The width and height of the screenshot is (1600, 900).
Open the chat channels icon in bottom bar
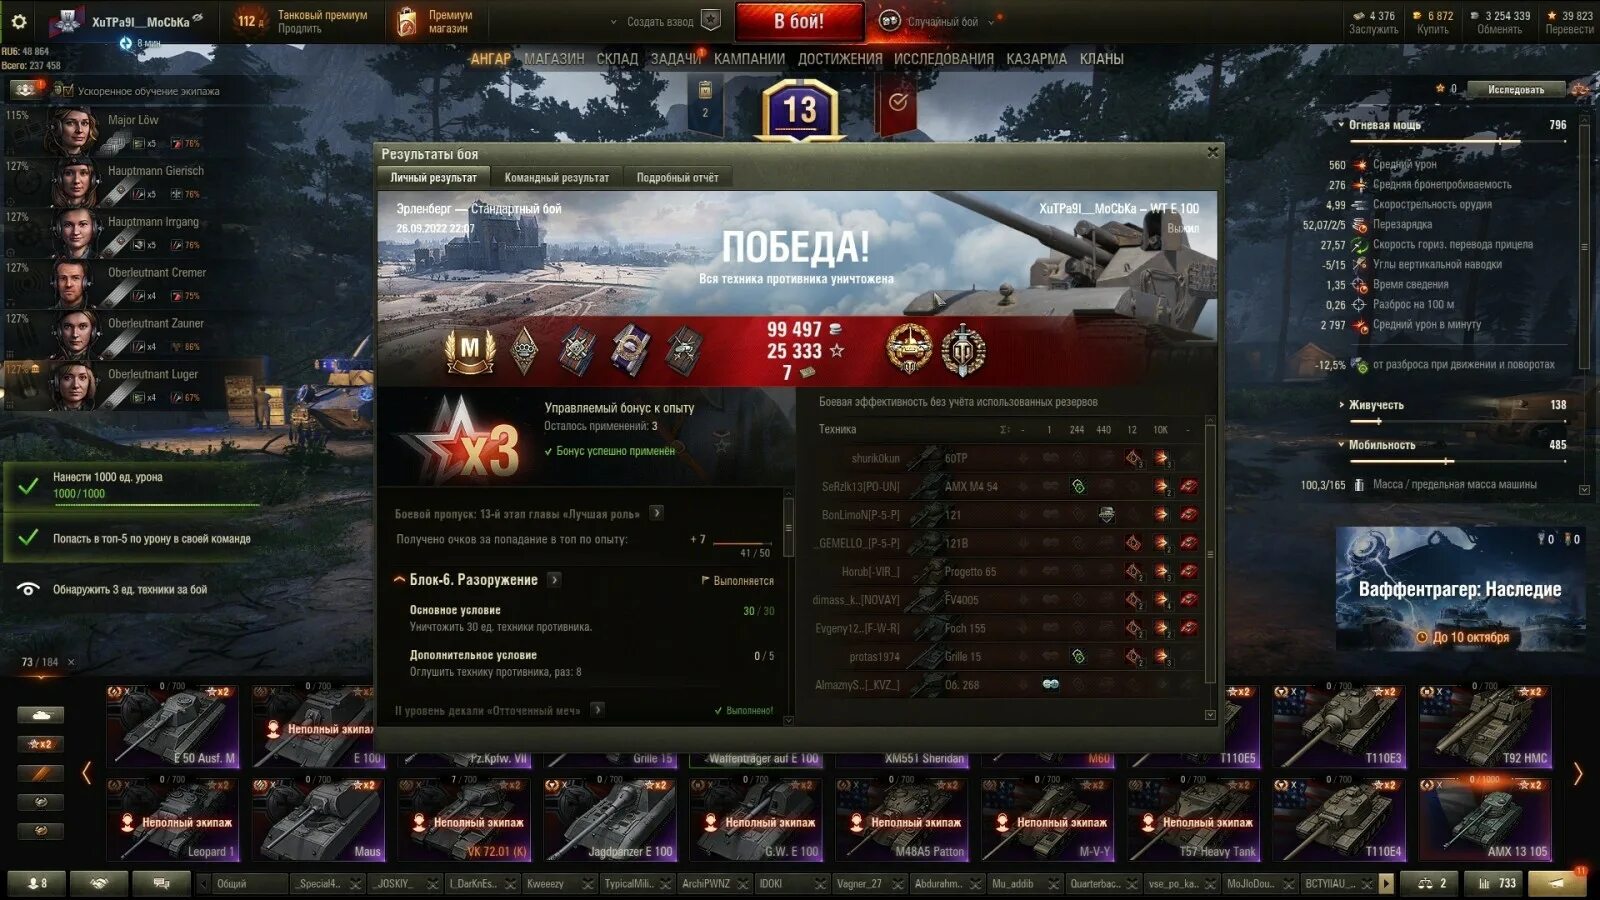coord(160,883)
